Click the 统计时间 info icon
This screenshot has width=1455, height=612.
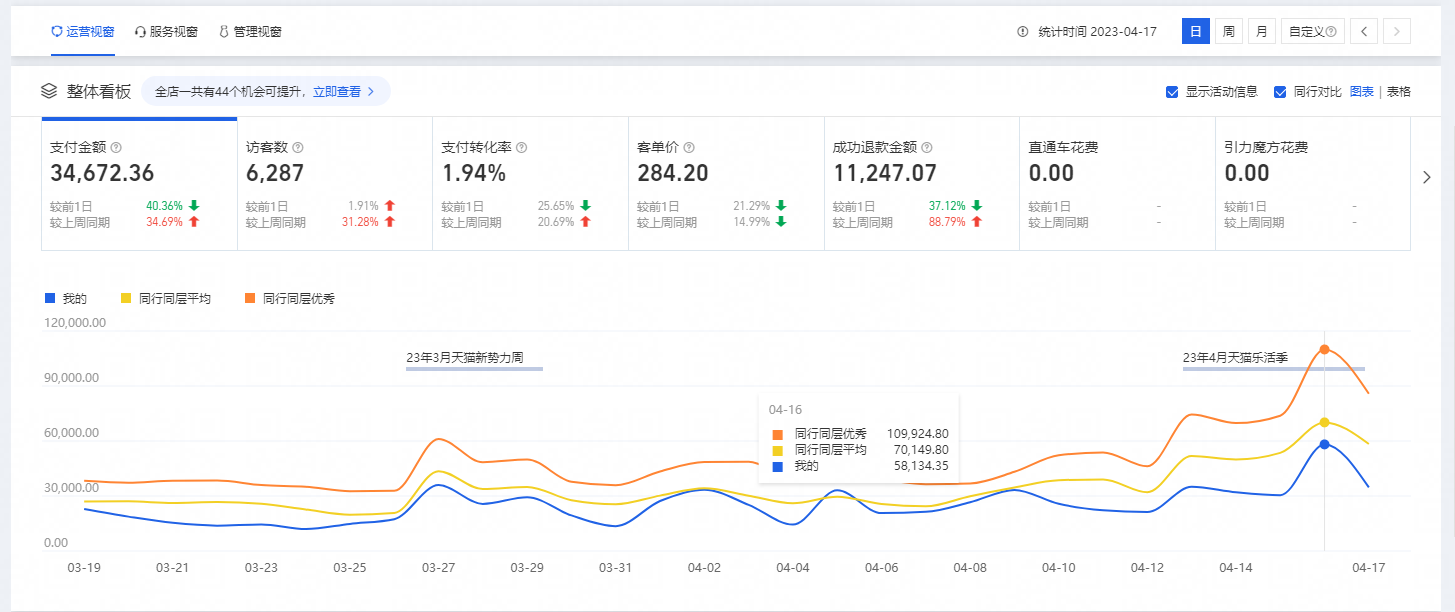tap(1022, 32)
